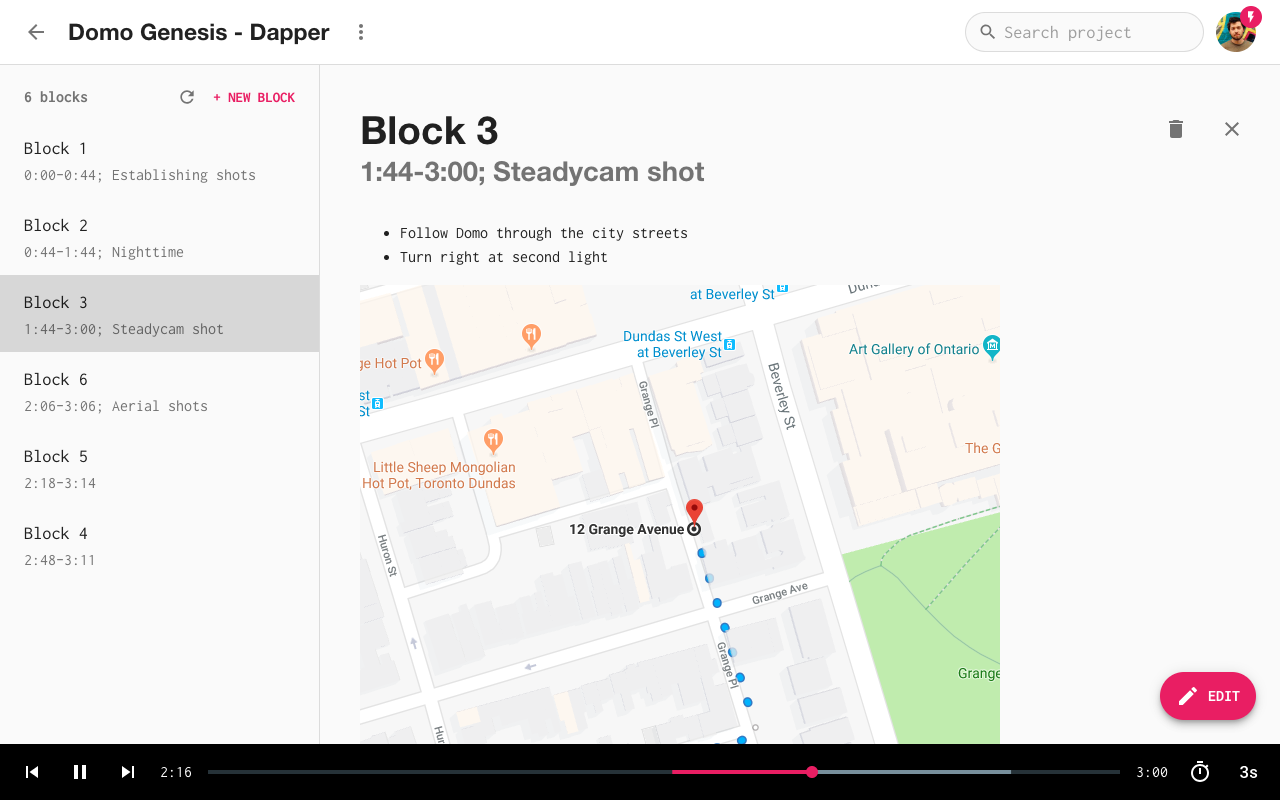Click the 1:44-3:00; Steadycam shot subtitle
Image resolution: width=1280 pixels, height=800 pixels.
(532, 172)
